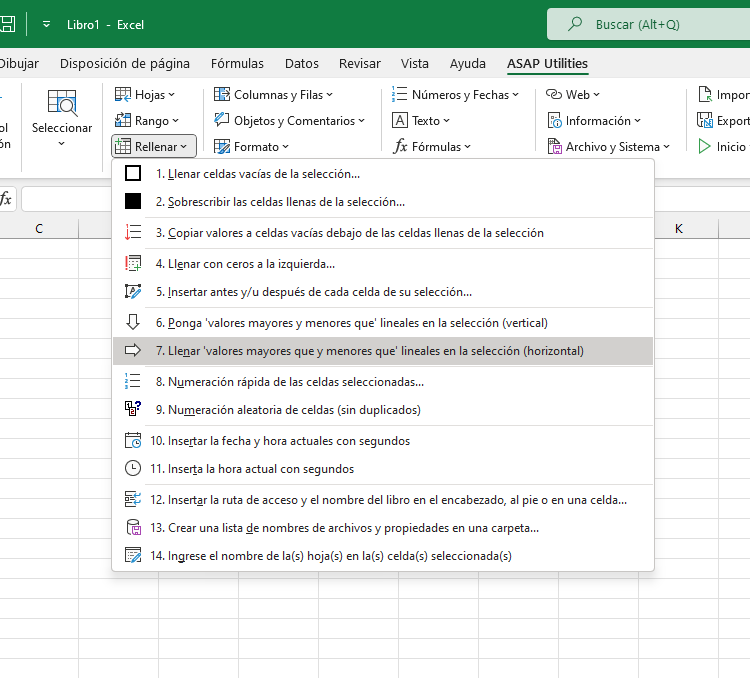
Task: Choose Insertar la fecha y hora actuales
Action: tap(383, 440)
